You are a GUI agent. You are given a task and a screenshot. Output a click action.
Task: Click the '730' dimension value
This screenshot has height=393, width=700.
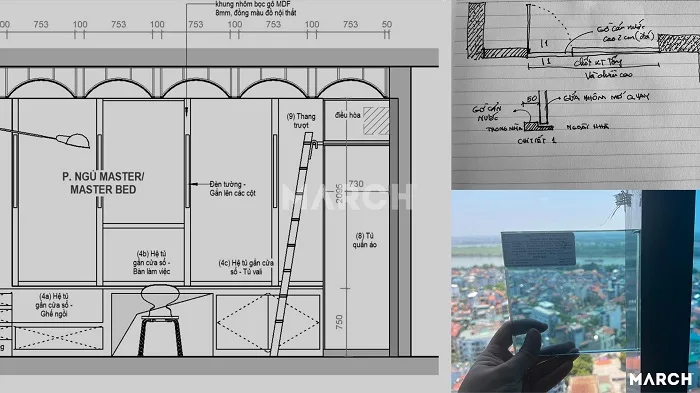click(x=356, y=184)
